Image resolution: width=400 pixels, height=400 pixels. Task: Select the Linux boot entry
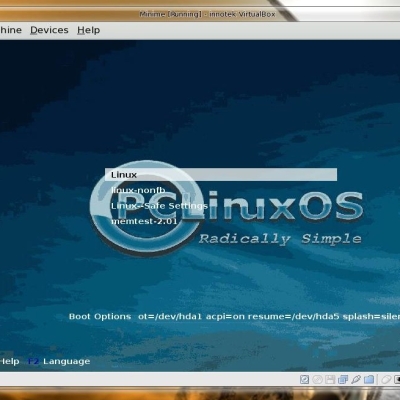click(221, 175)
